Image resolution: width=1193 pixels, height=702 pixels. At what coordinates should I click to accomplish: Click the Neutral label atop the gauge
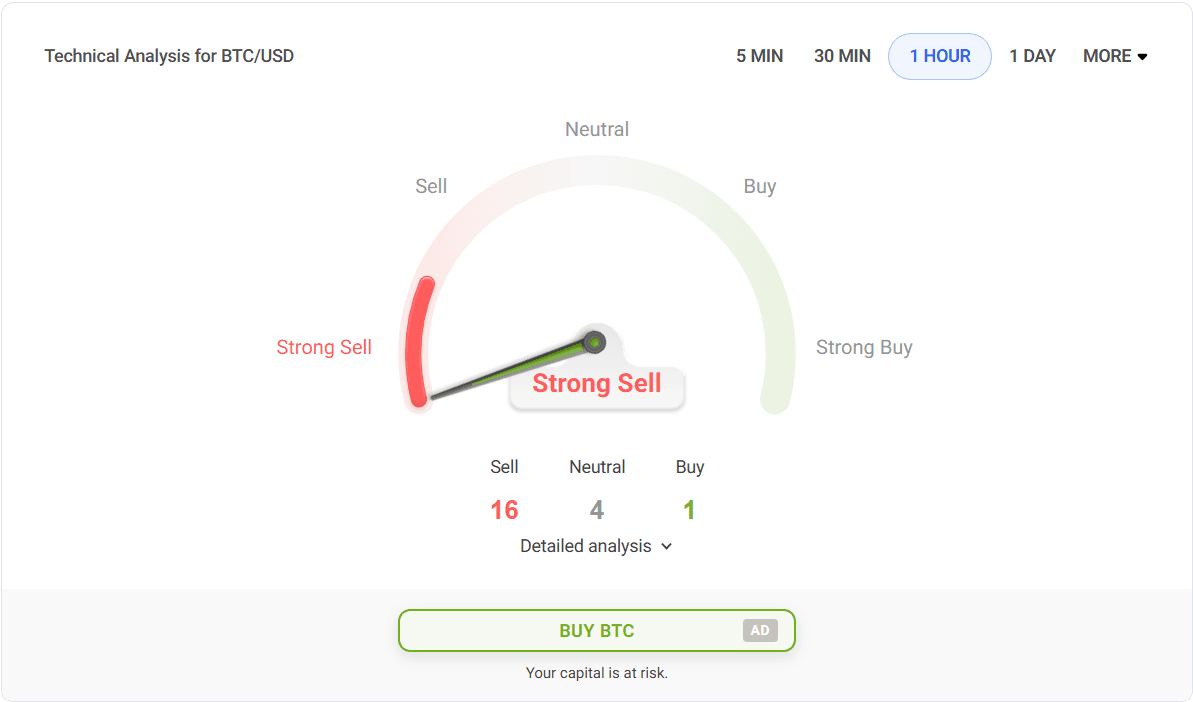(596, 129)
